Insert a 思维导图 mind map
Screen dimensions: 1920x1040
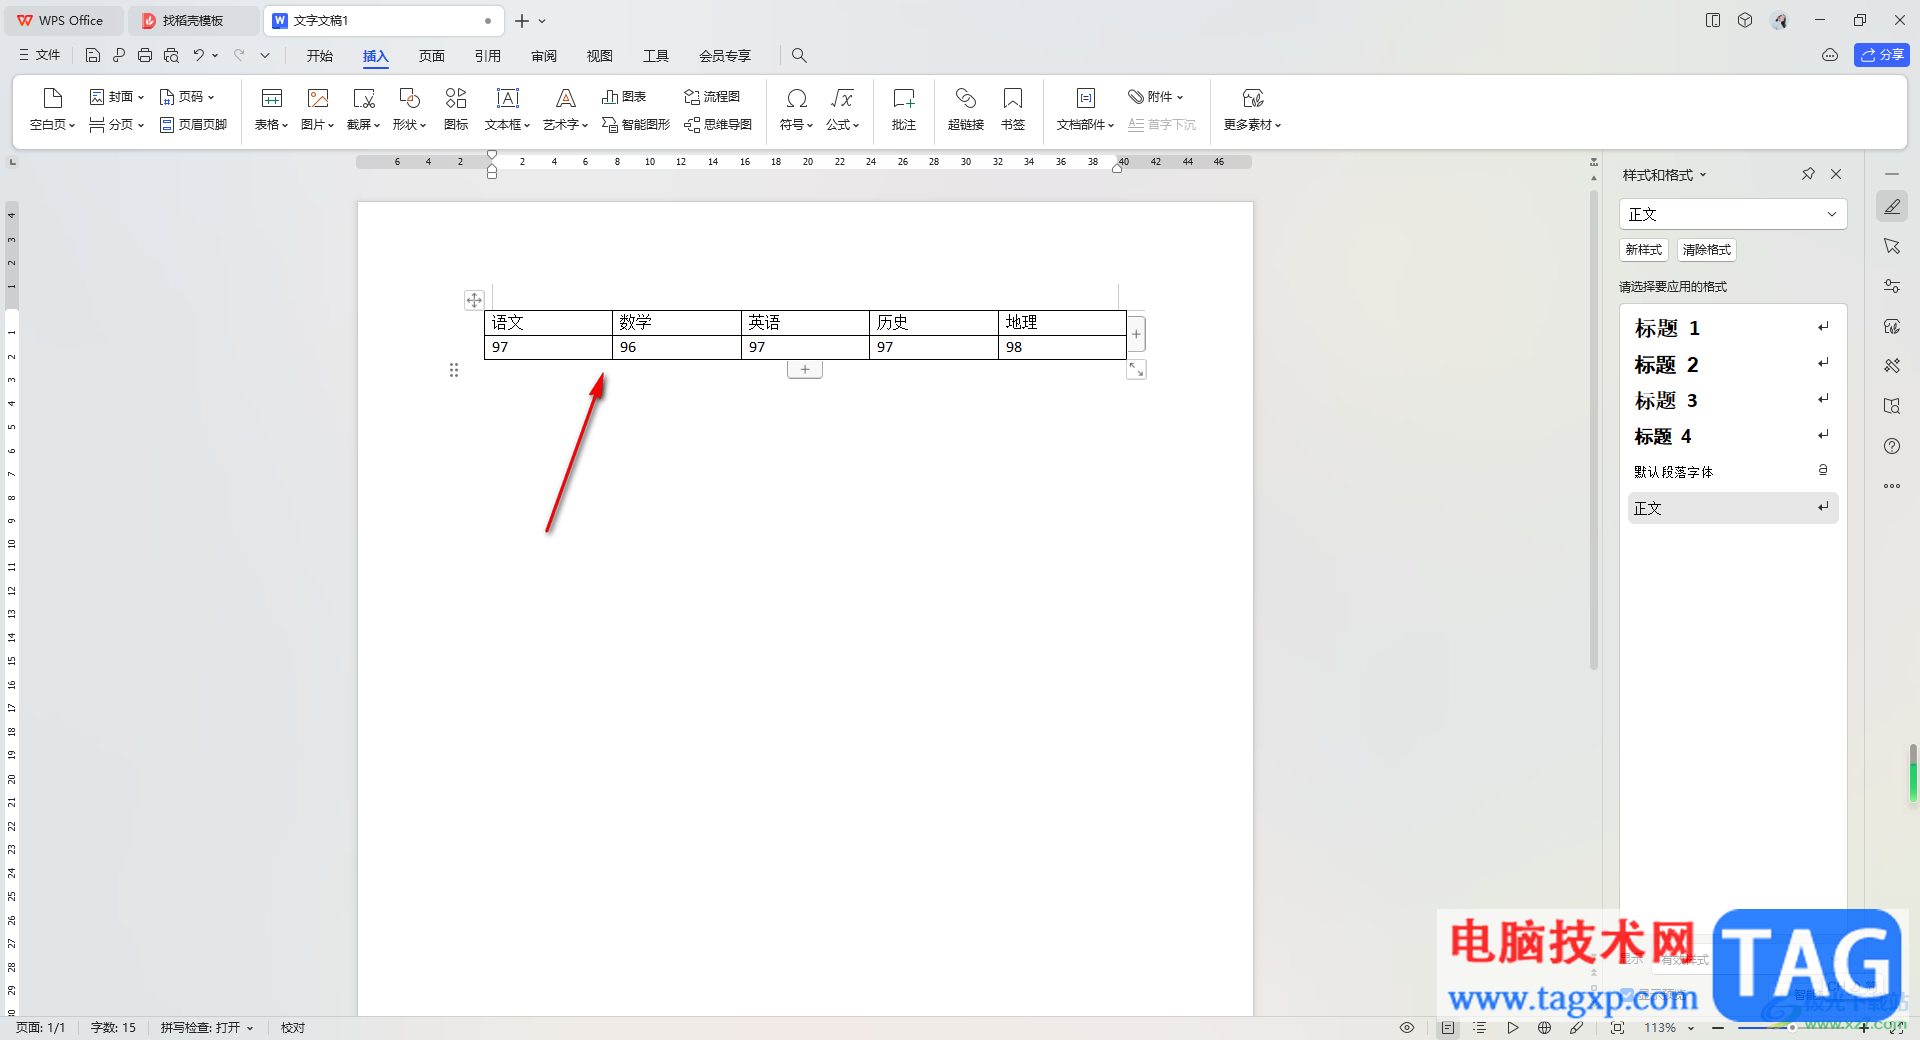718,125
